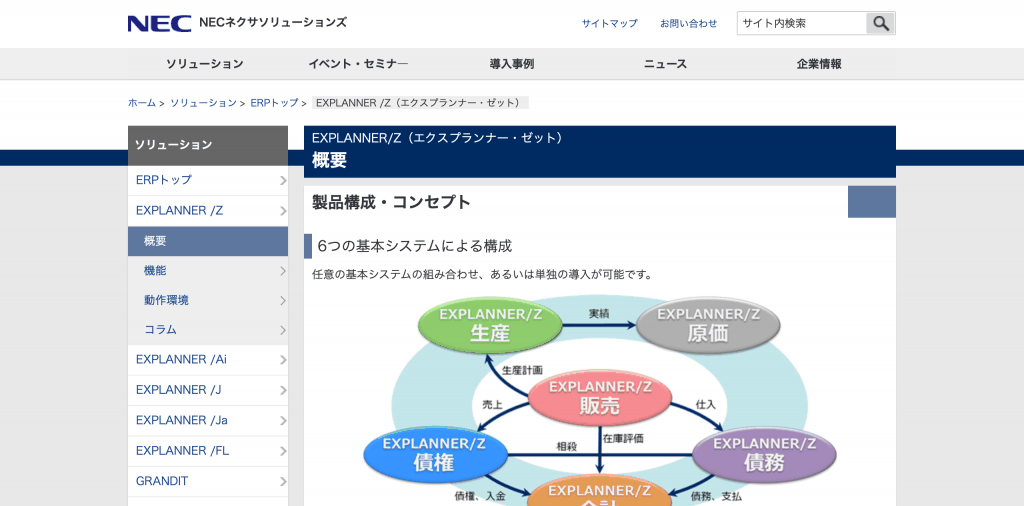The width and height of the screenshot is (1024, 506).
Task: Click the purple 債務 ellipse in diagram
Action: point(764,453)
